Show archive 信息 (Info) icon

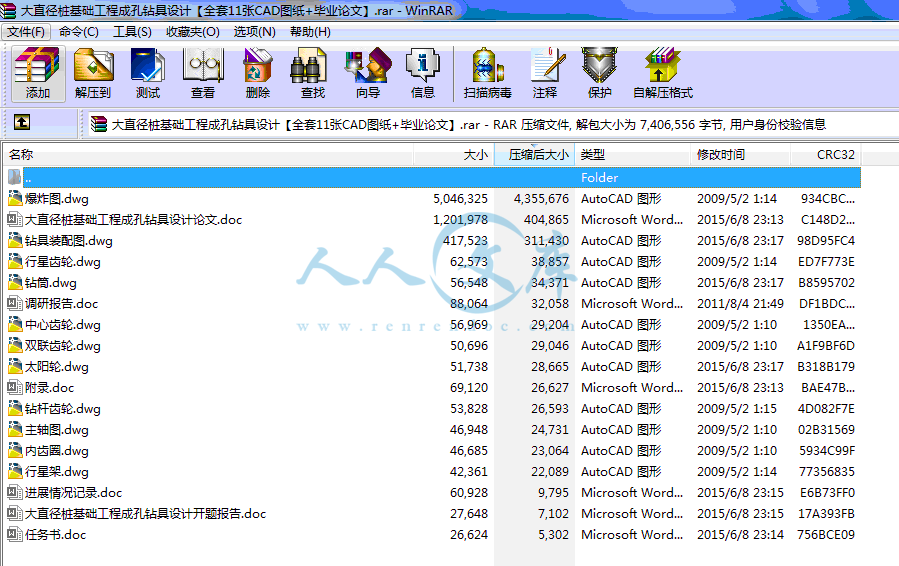pyautogui.click(x=423, y=73)
